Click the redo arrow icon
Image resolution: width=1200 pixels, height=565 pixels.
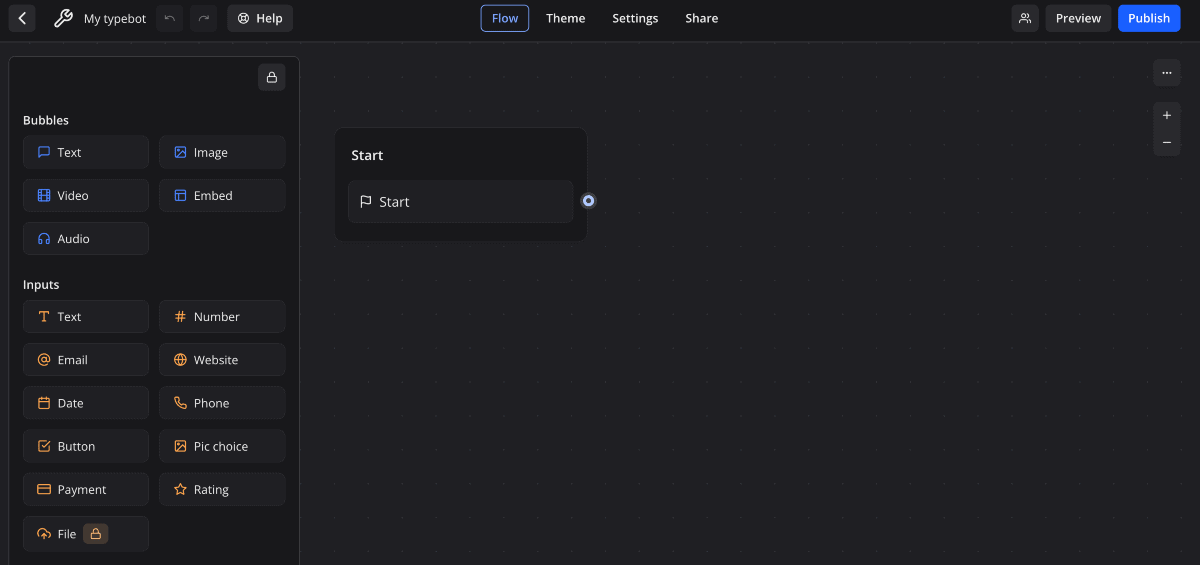point(203,18)
